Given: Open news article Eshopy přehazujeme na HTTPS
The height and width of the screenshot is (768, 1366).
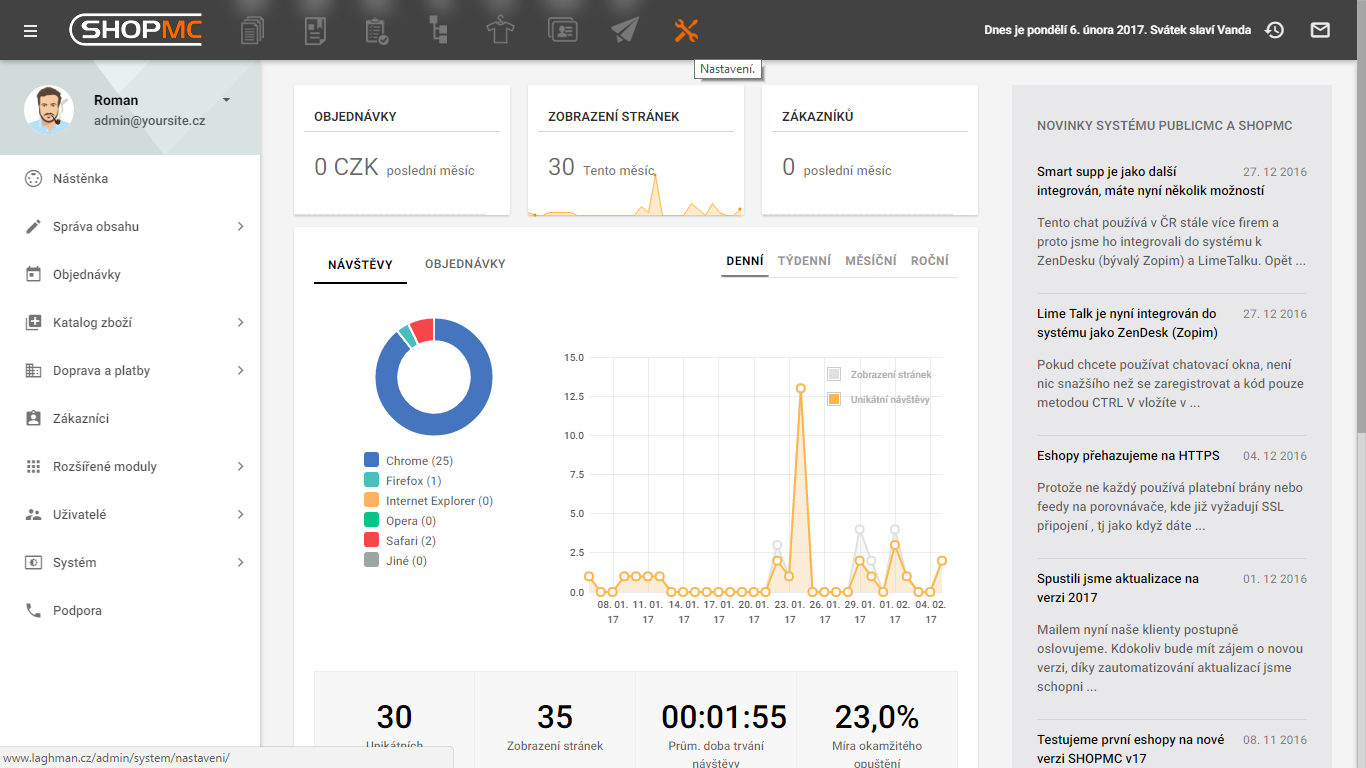Looking at the screenshot, I should tap(1128, 456).
